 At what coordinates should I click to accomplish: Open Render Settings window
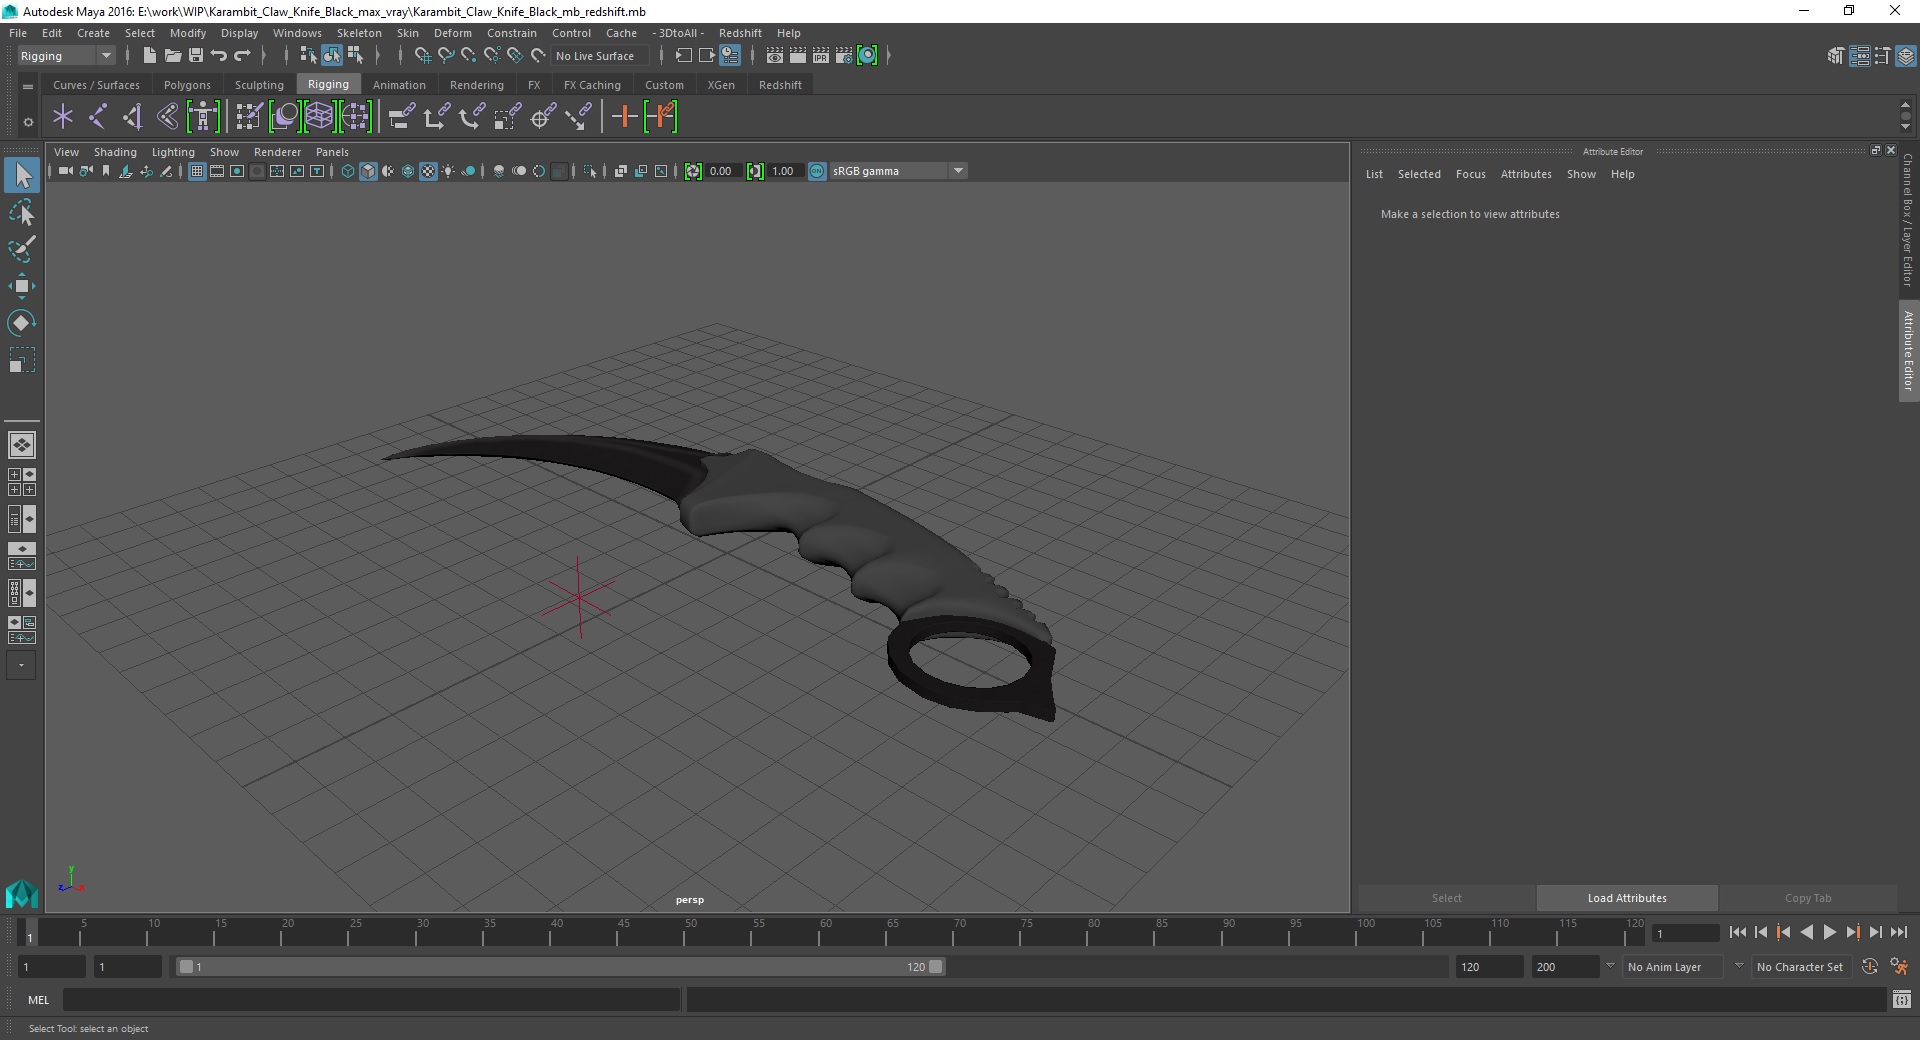pos(844,56)
